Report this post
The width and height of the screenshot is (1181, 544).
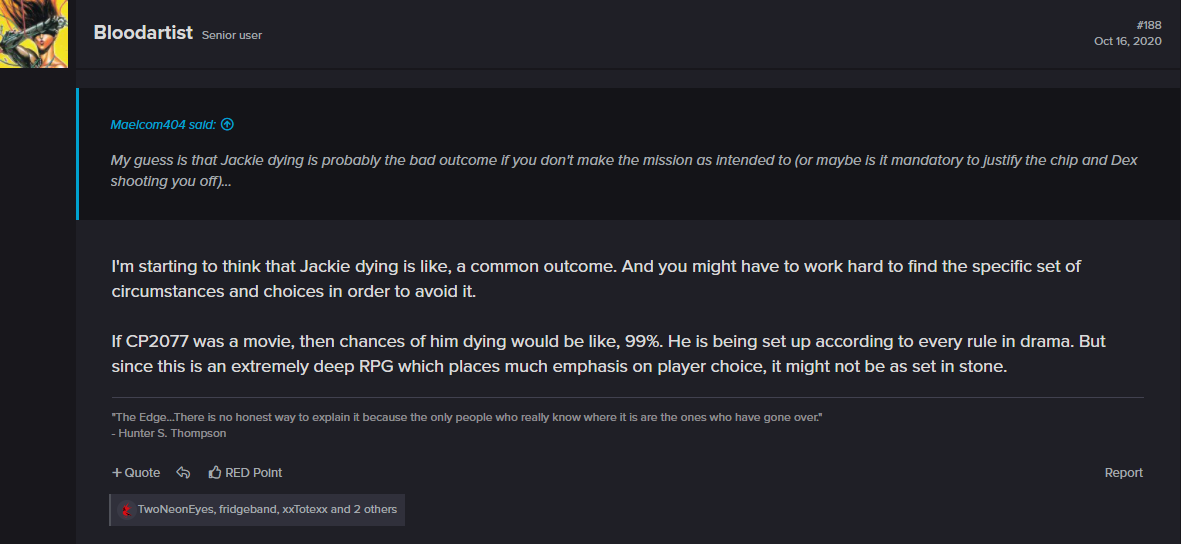(1124, 472)
